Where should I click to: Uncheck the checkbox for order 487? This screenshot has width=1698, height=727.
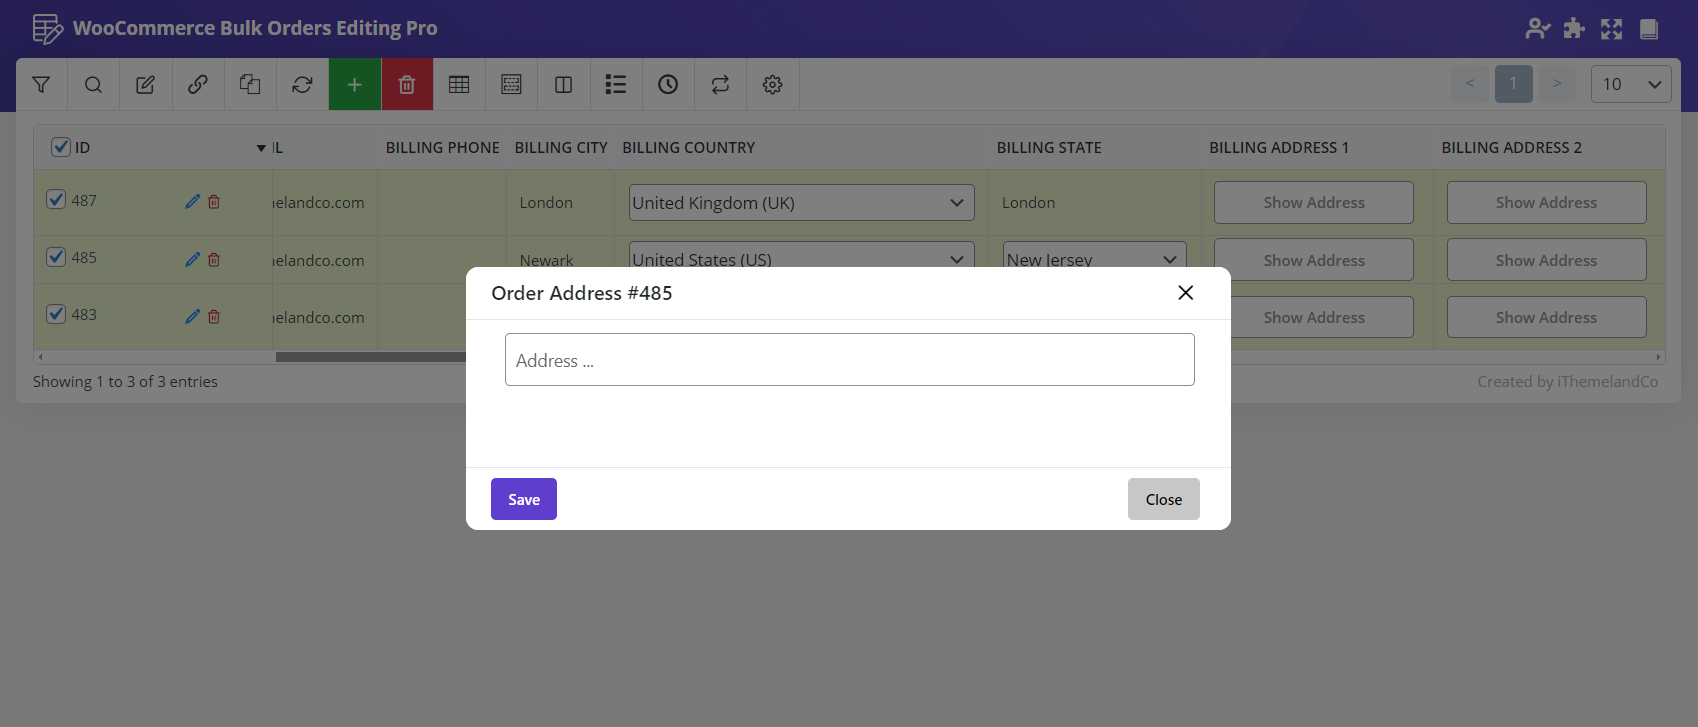point(57,200)
